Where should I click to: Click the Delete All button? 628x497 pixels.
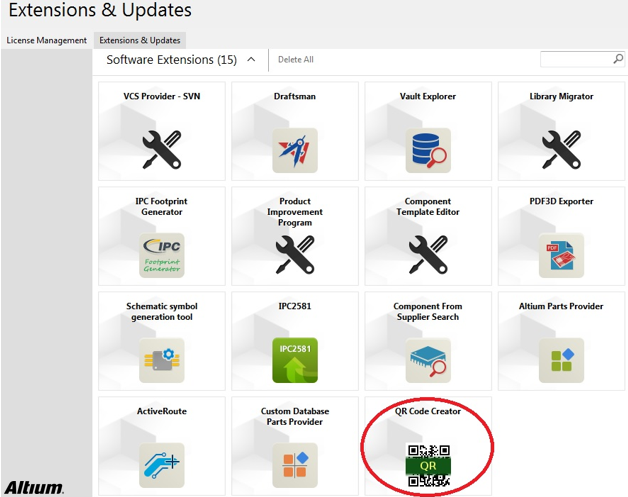click(296, 60)
